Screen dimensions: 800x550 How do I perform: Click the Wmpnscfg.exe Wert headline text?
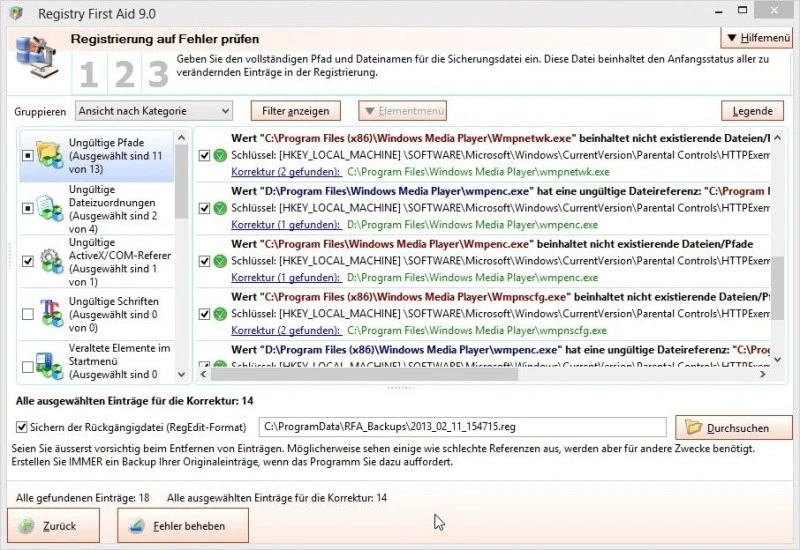501,297
